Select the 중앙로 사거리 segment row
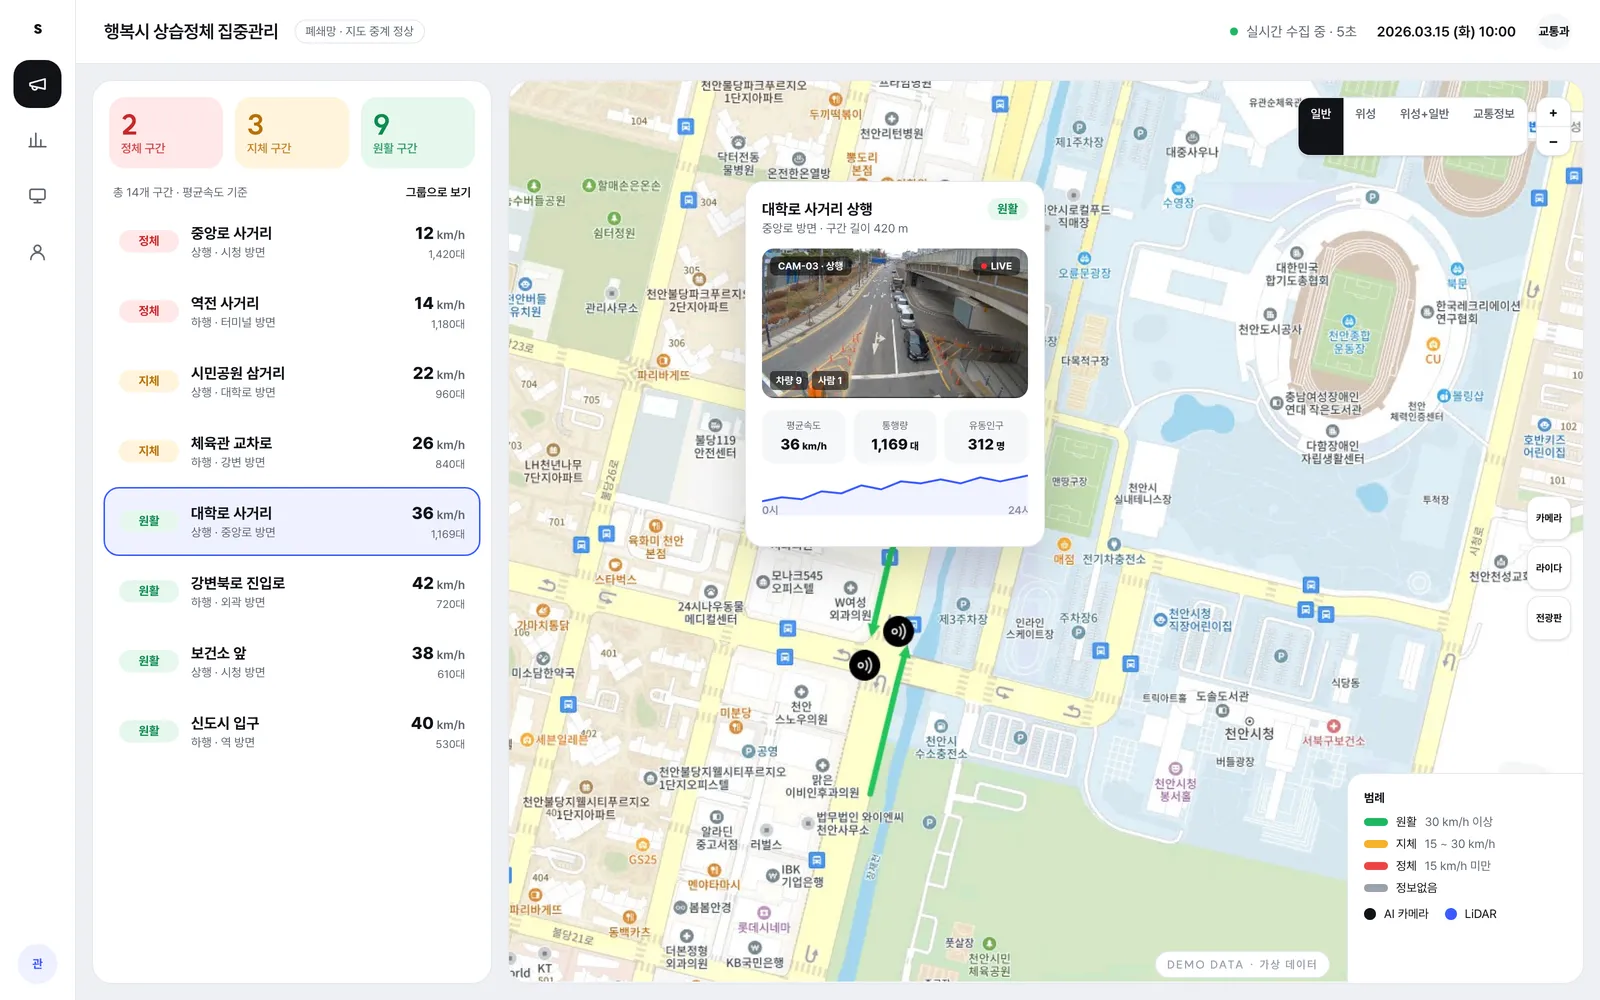Viewport: 1600px width, 1000px height. point(292,241)
